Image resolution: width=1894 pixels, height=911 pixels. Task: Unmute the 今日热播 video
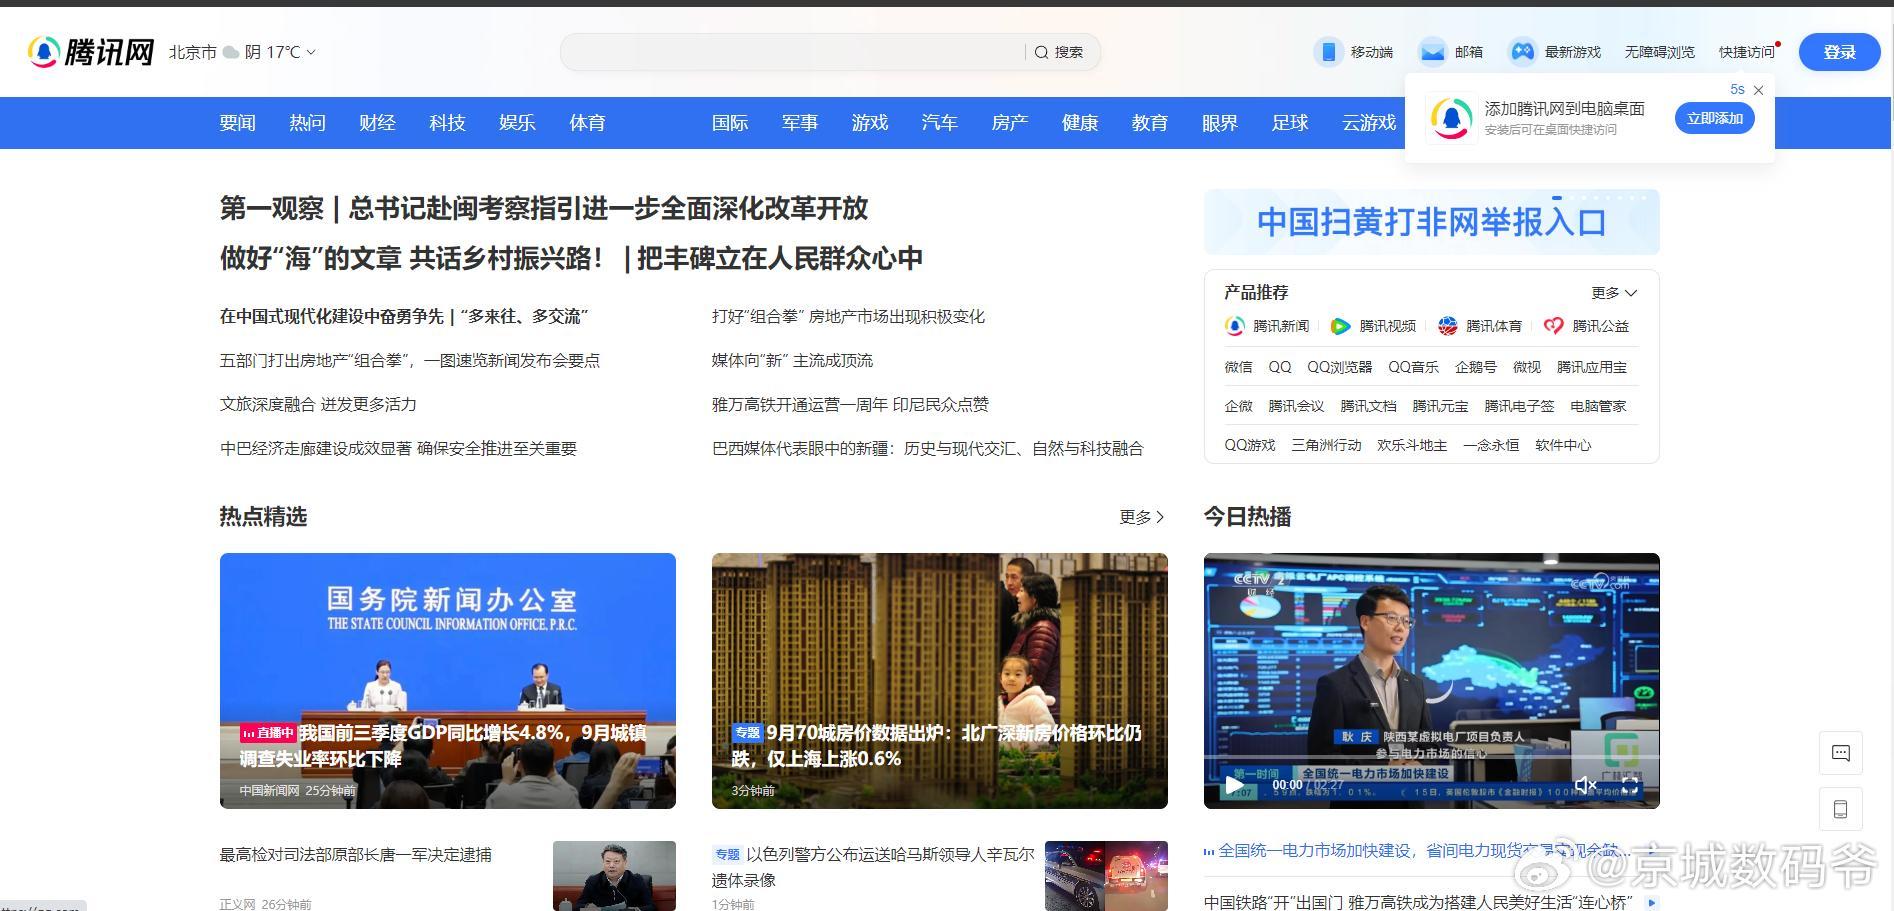tap(1585, 785)
